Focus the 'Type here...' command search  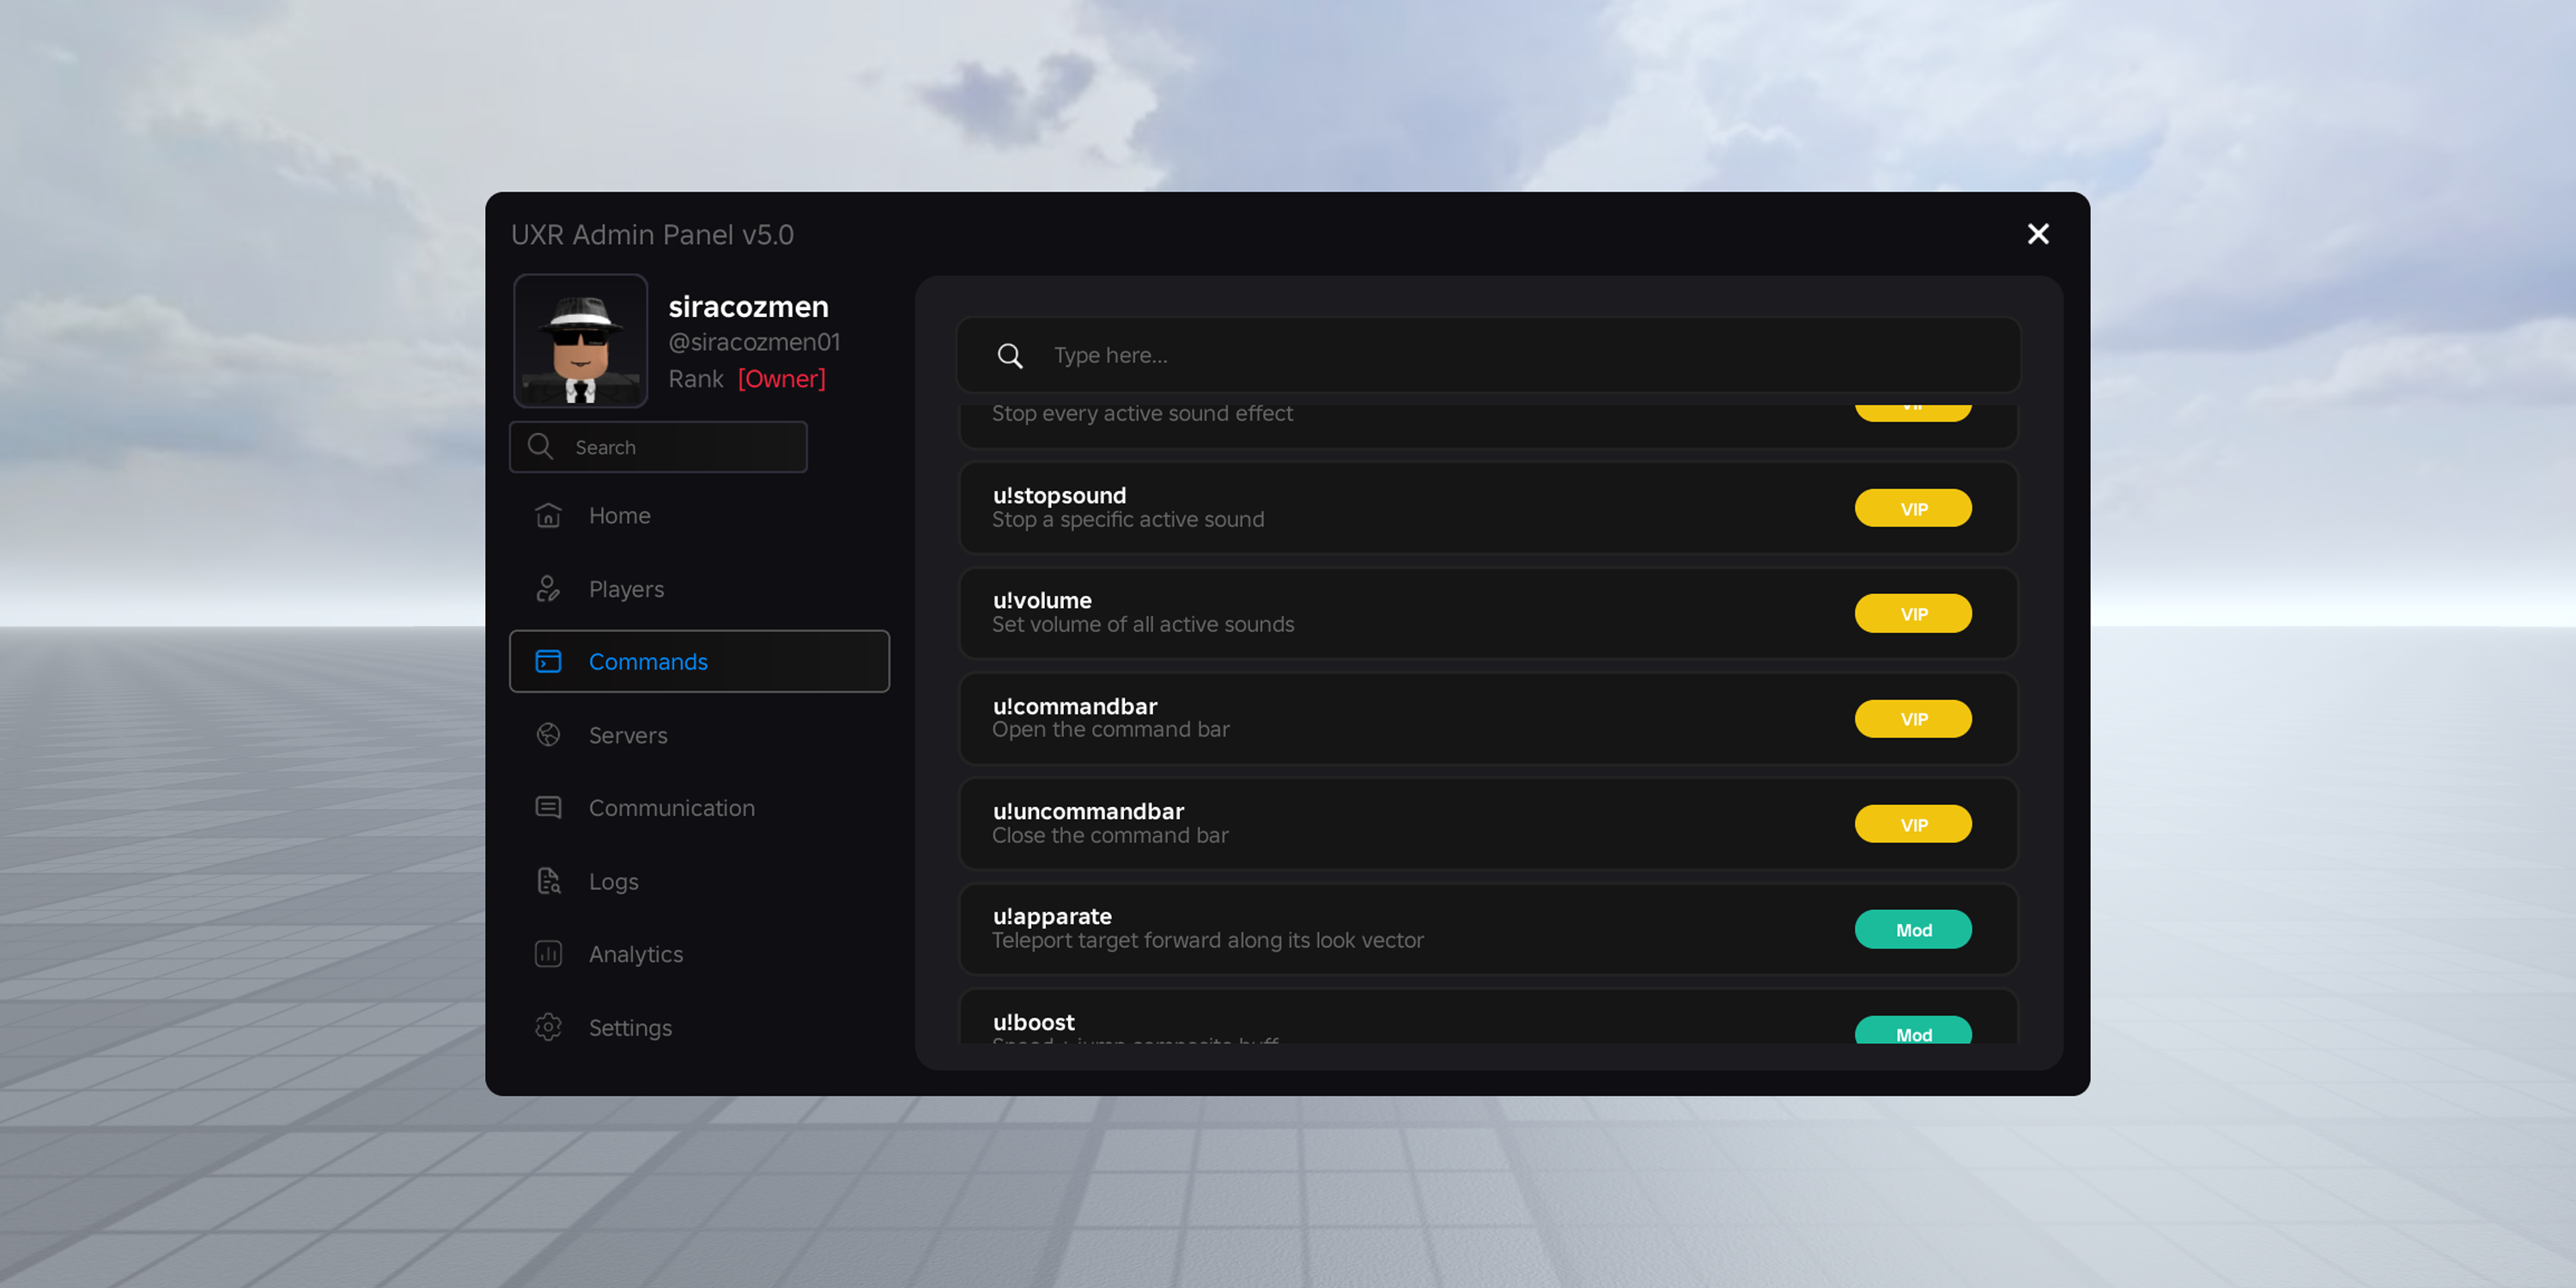(x=1488, y=355)
